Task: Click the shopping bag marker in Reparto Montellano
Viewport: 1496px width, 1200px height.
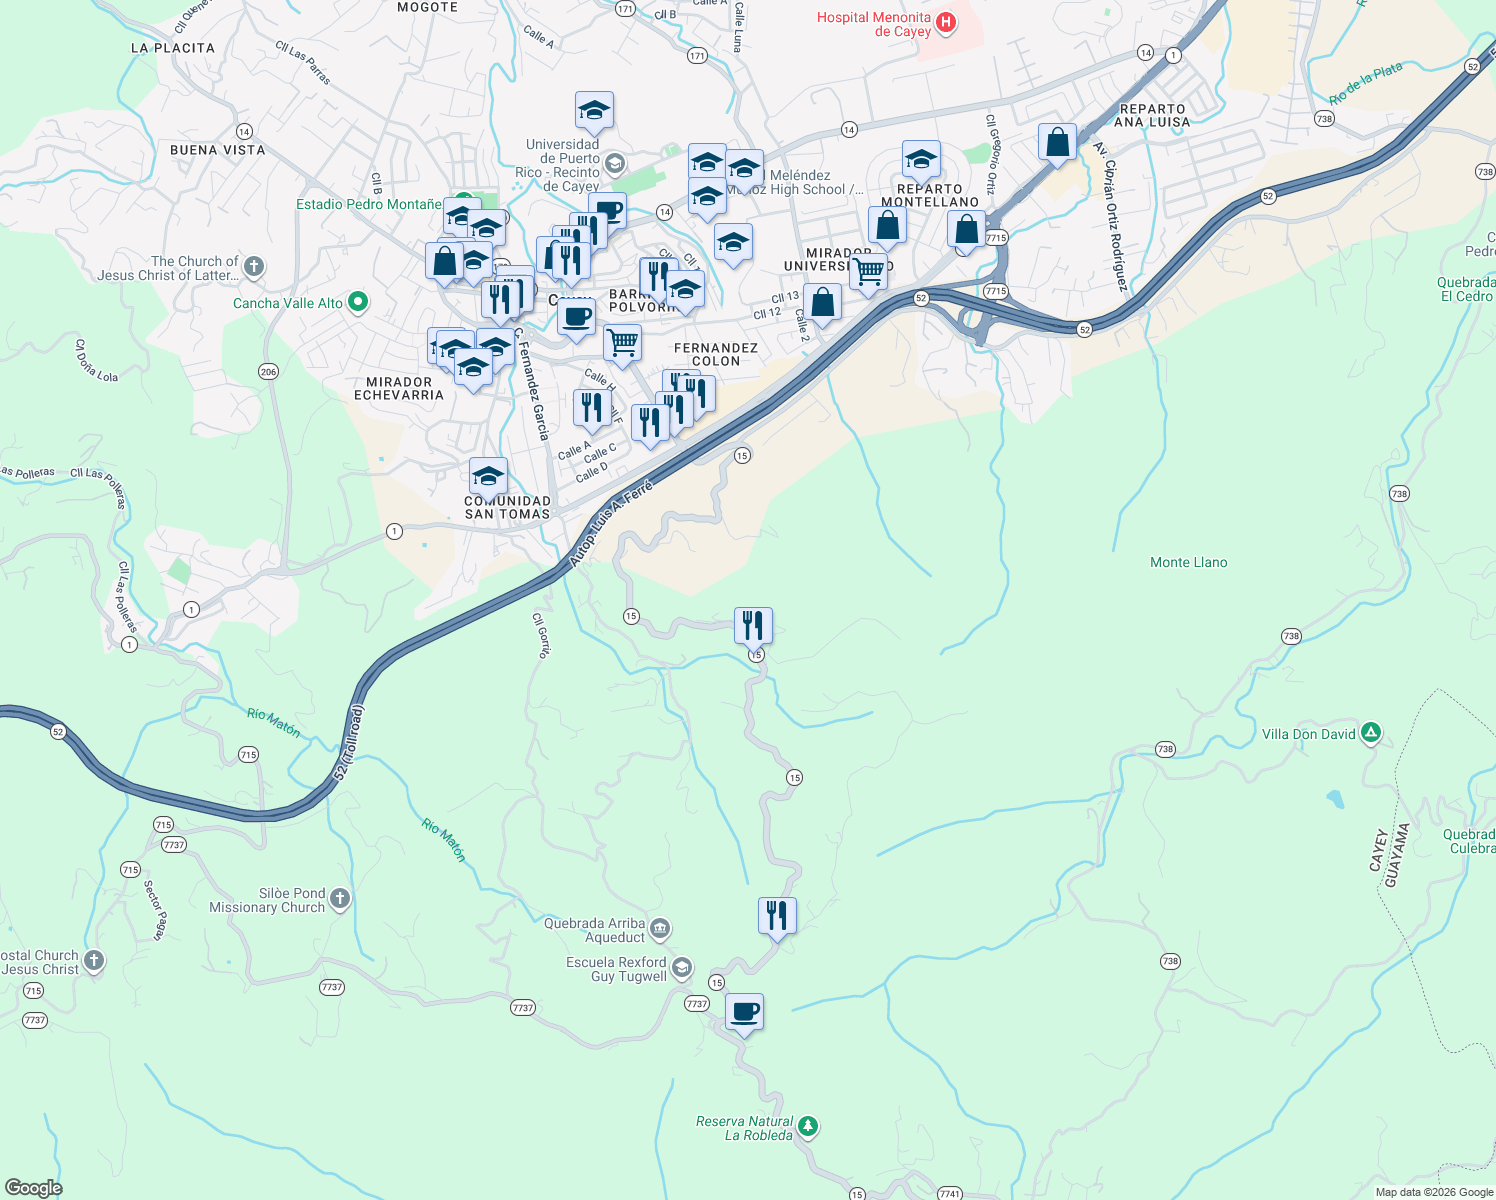Action: [x=888, y=226]
